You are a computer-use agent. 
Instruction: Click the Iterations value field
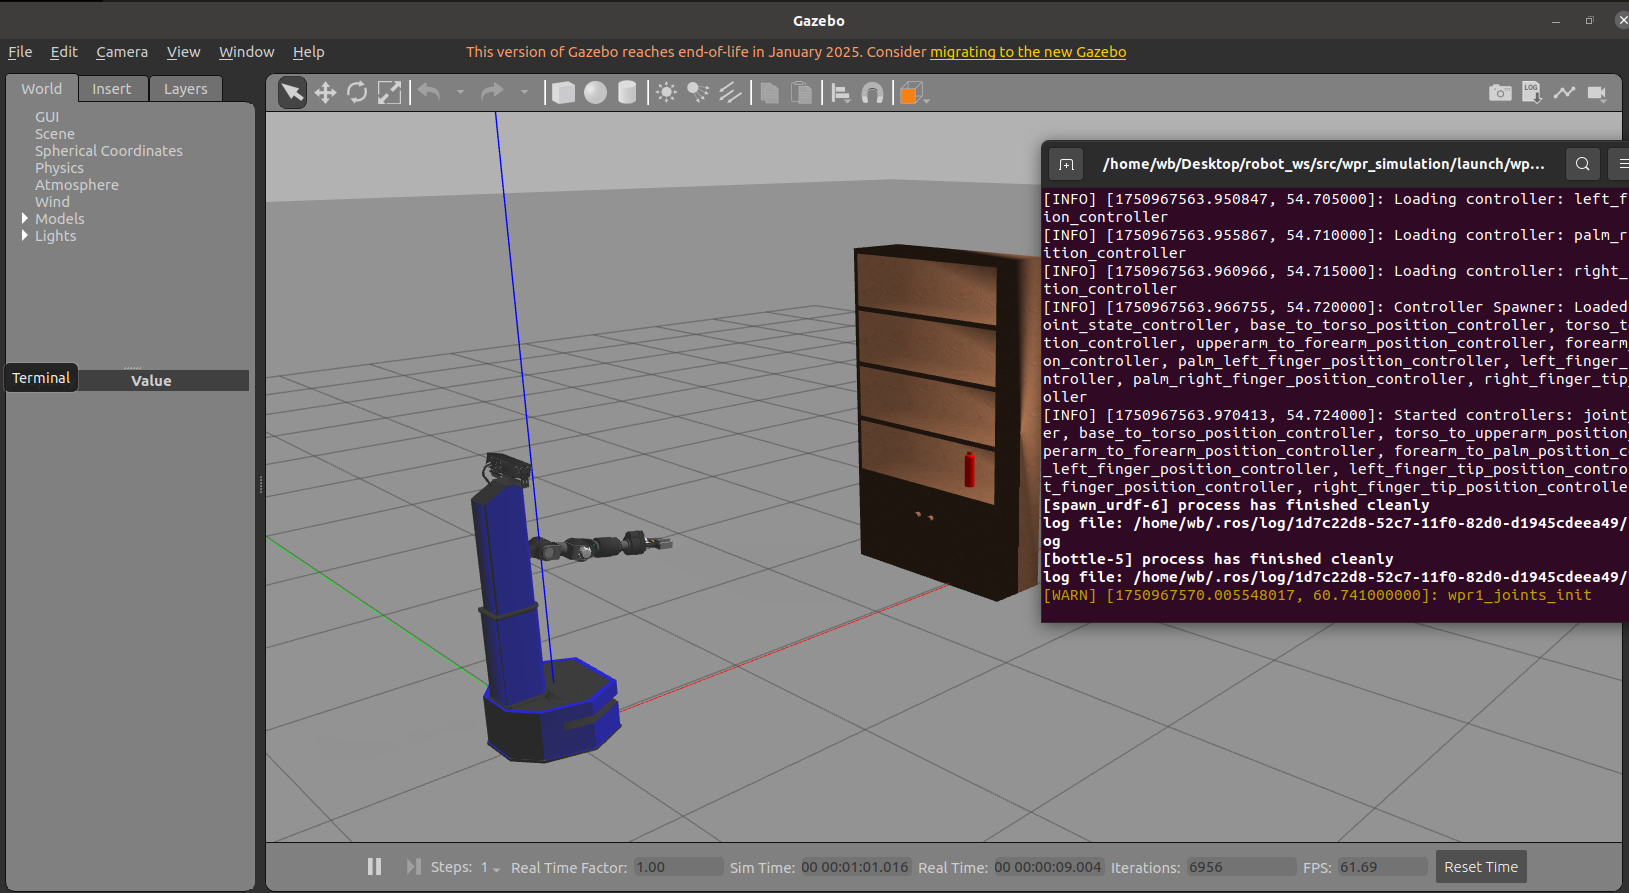[1240, 867]
